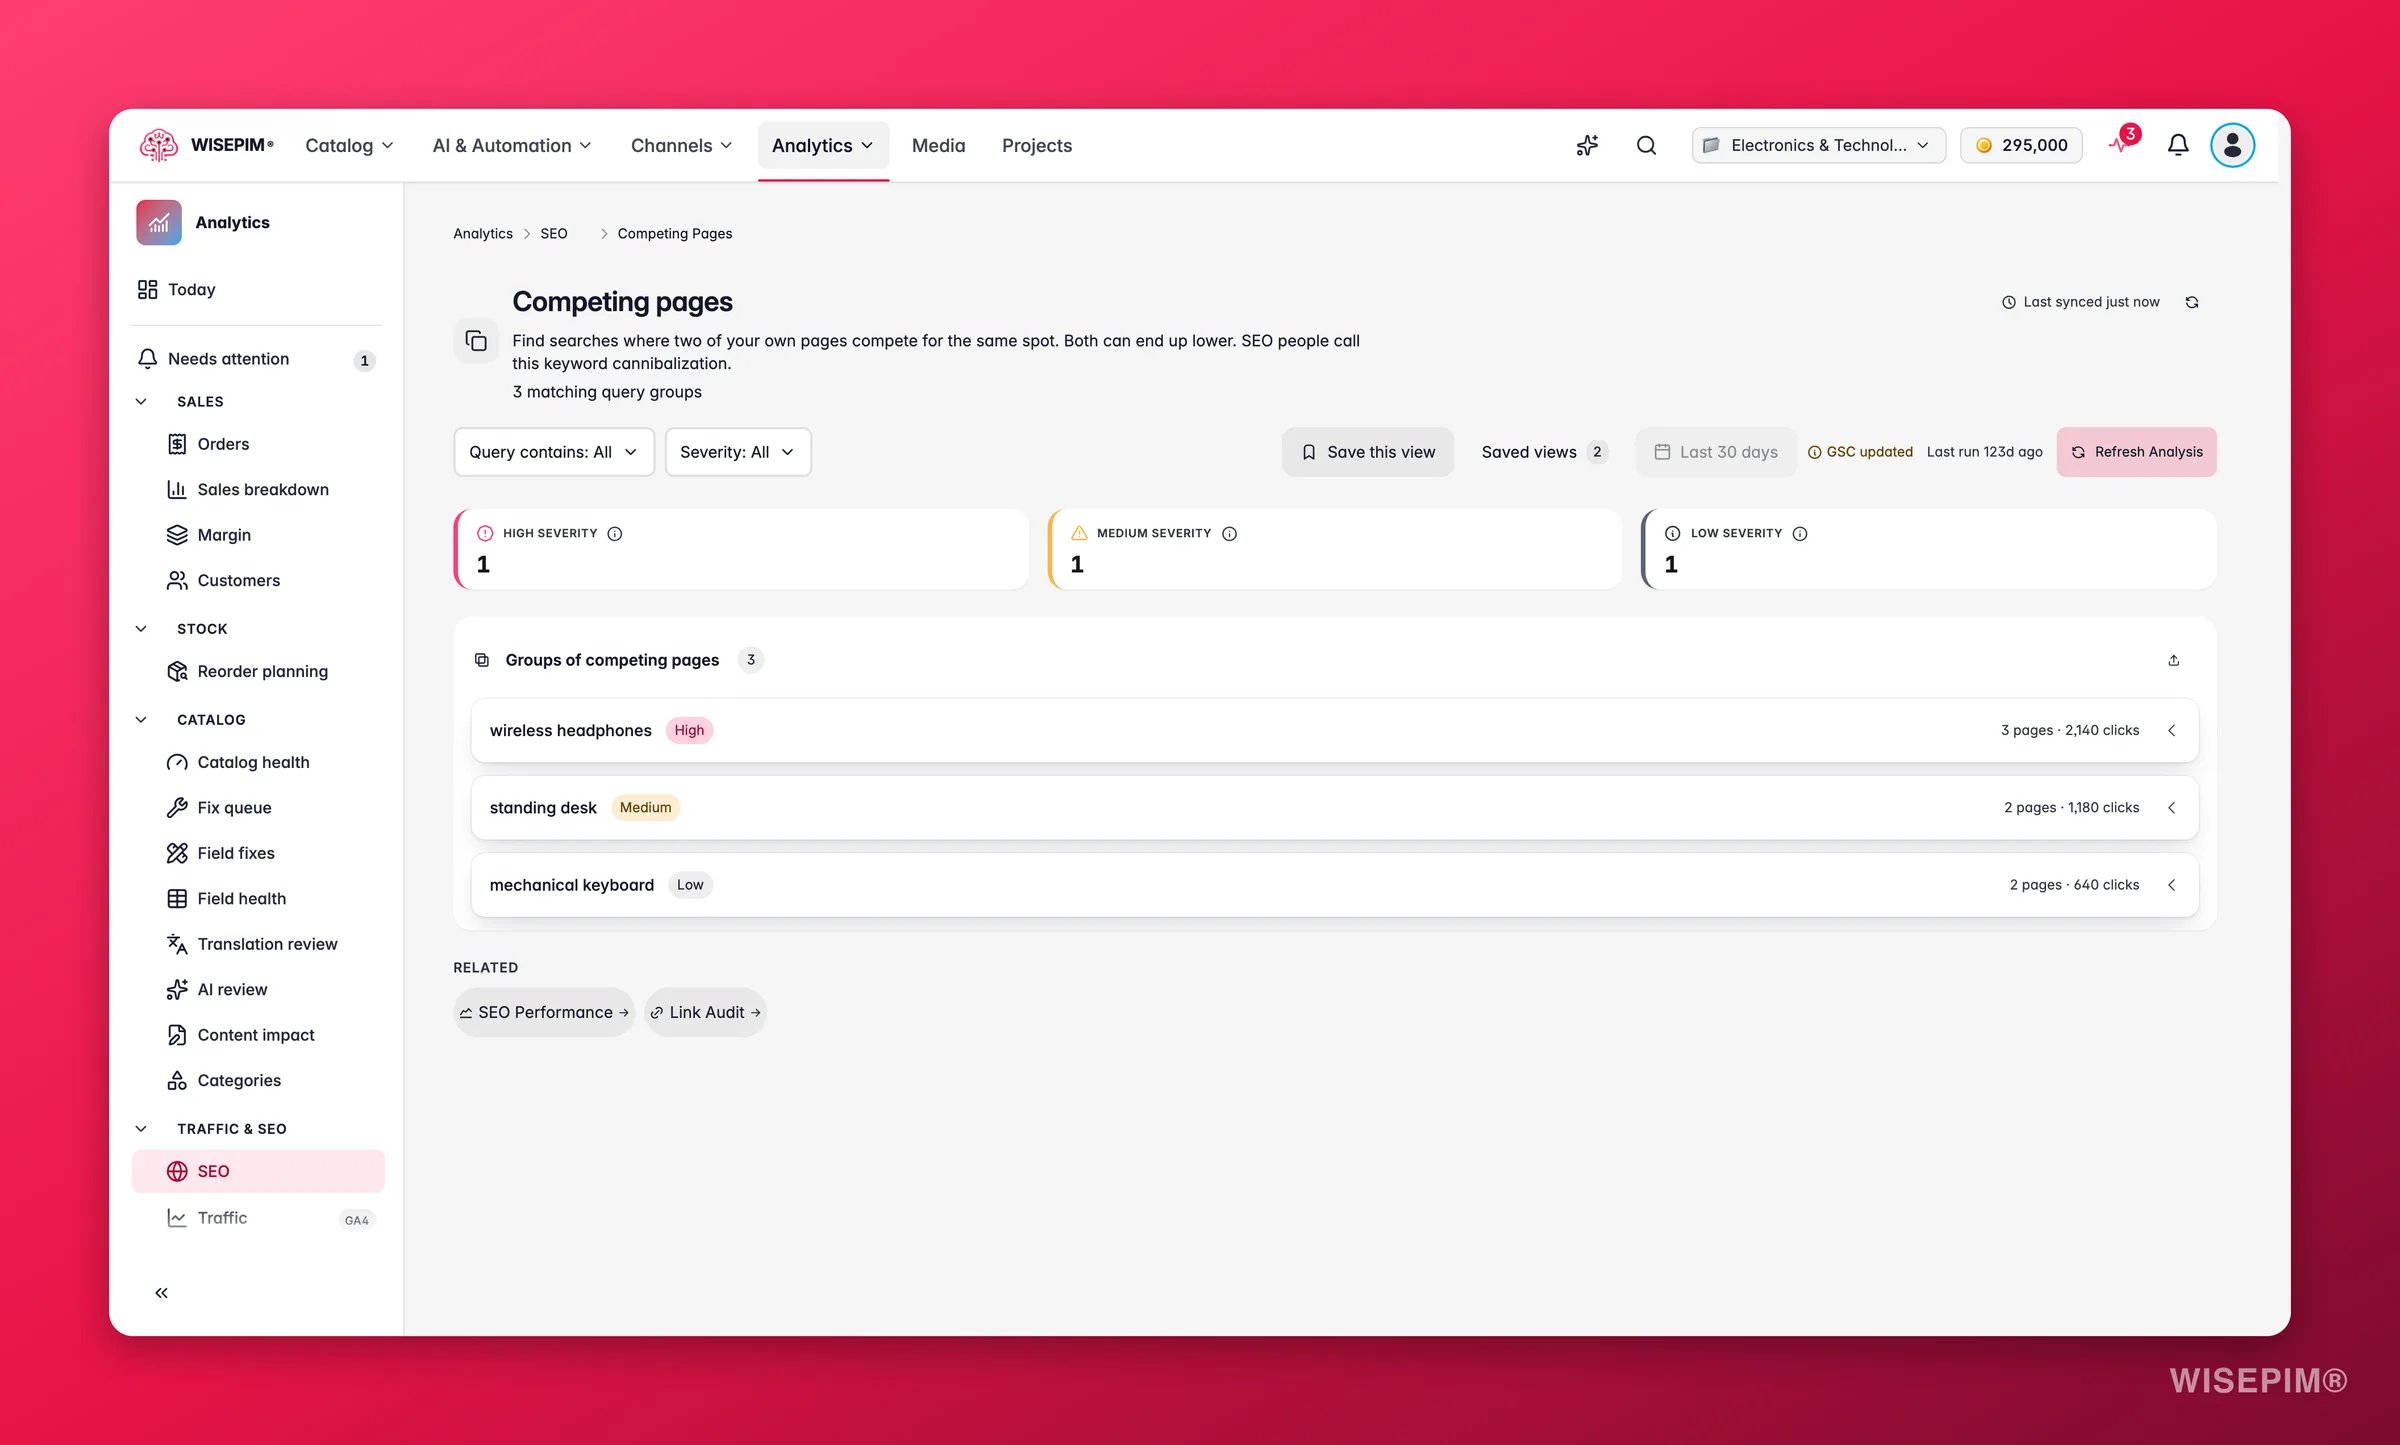Click the High Severity info icon
Viewport: 2400px width, 1445px height.
[x=615, y=533]
